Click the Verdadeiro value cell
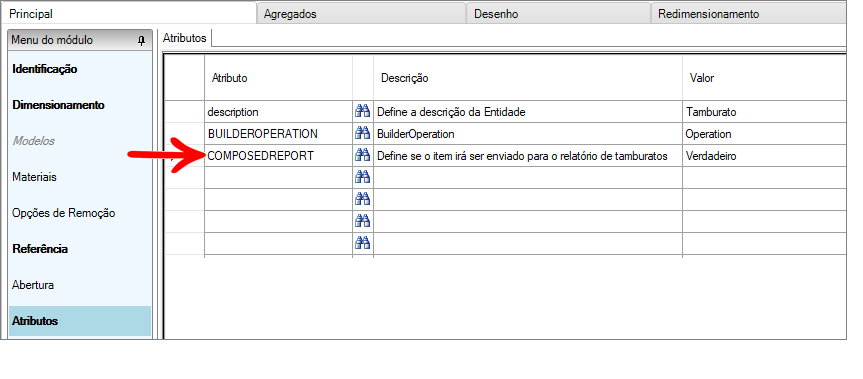 [764, 156]
